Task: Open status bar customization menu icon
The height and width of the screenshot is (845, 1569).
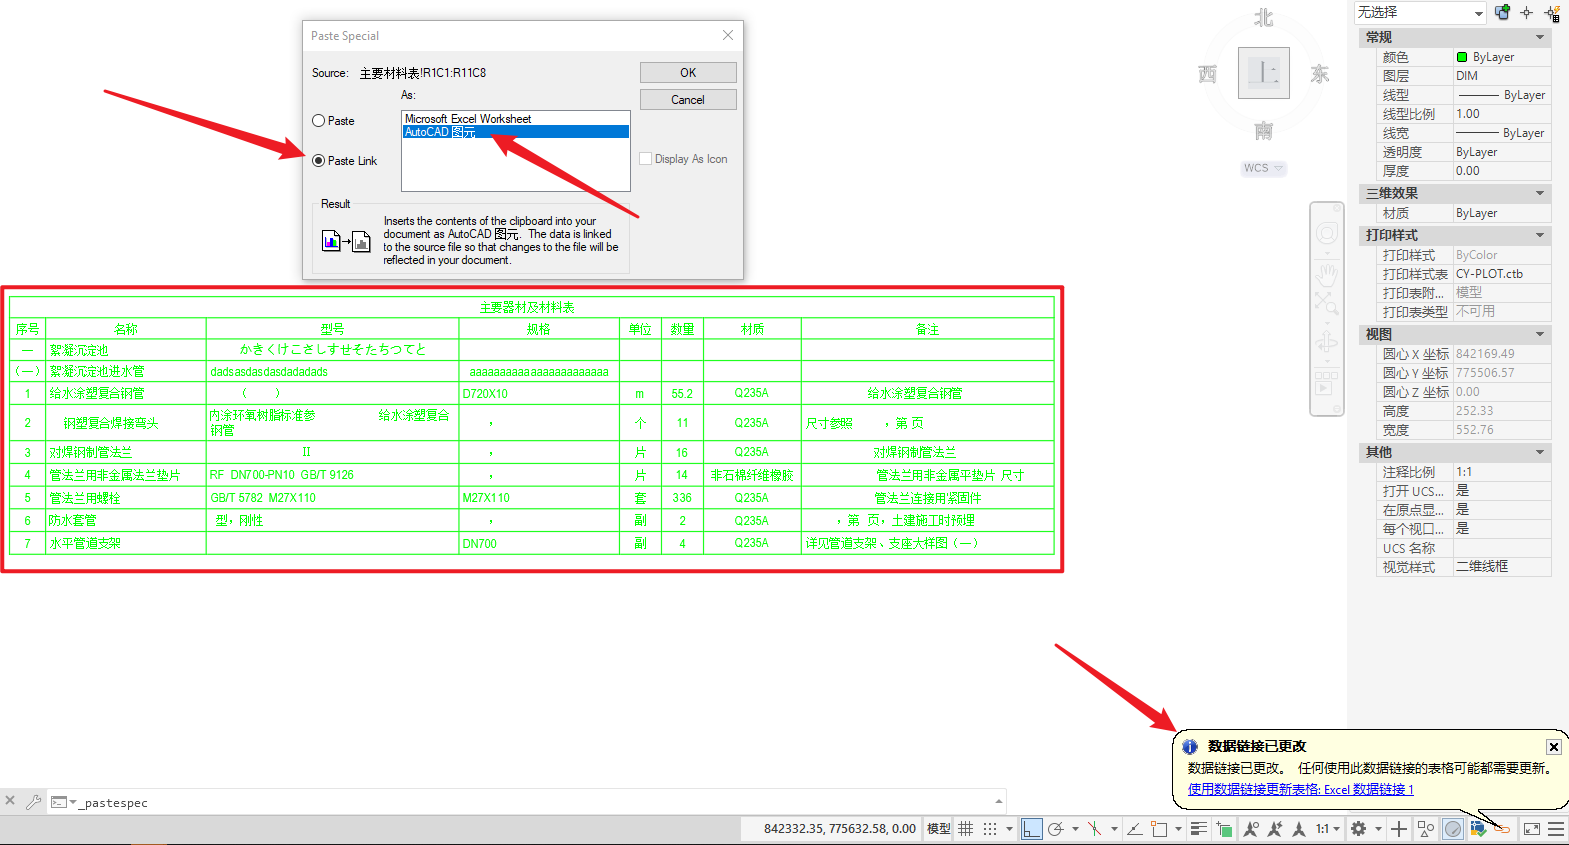Action: tap(1556, 829)
